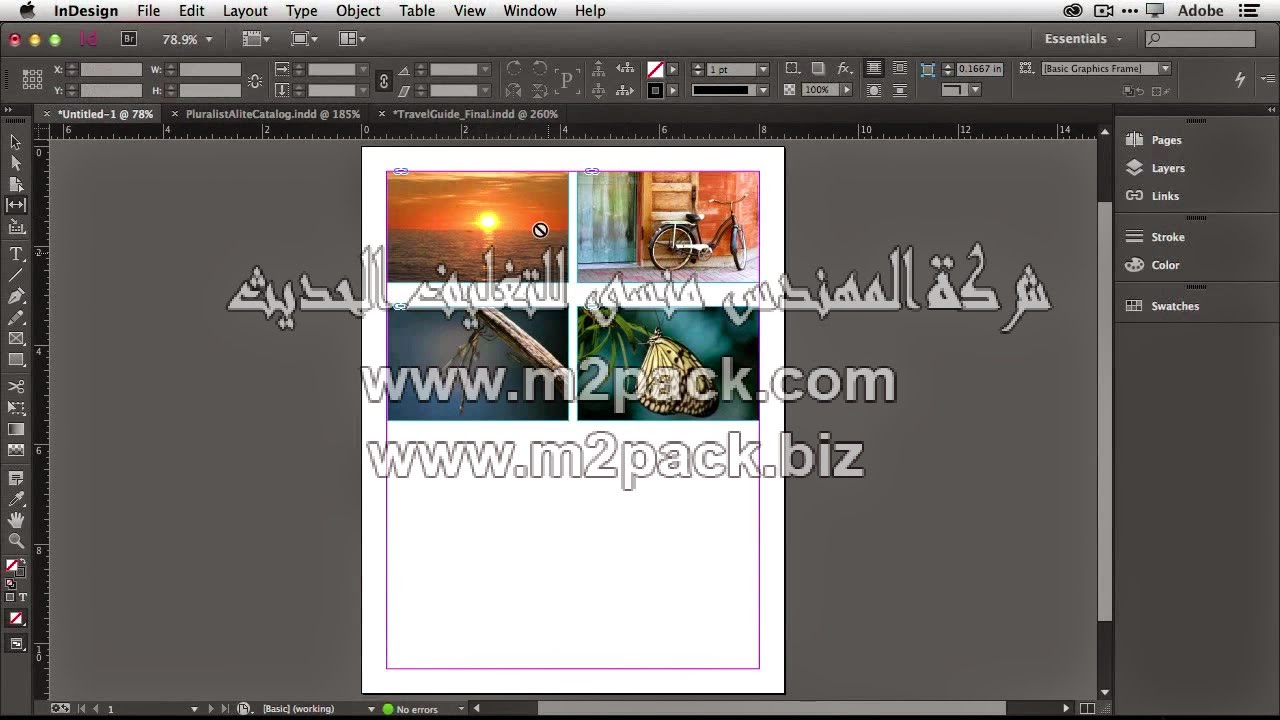Open the Object menu
Screen dimensions: 1280x720
tap(358, 11)
